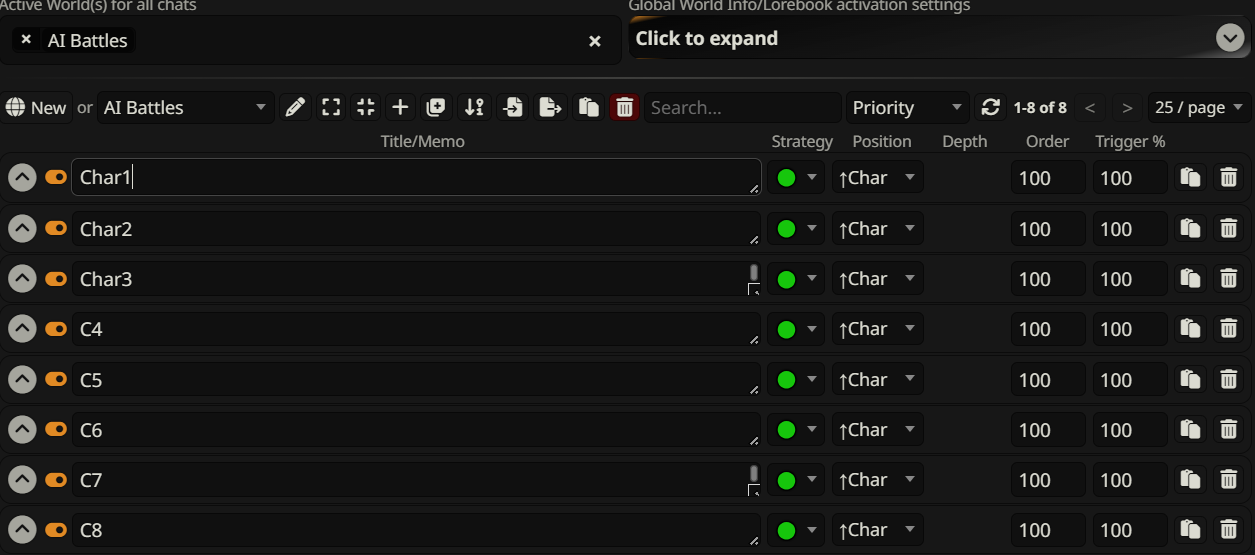Open Char2 green strategy selector
1255x555 pixels.
pyautogui.click(x=797, y=229)
